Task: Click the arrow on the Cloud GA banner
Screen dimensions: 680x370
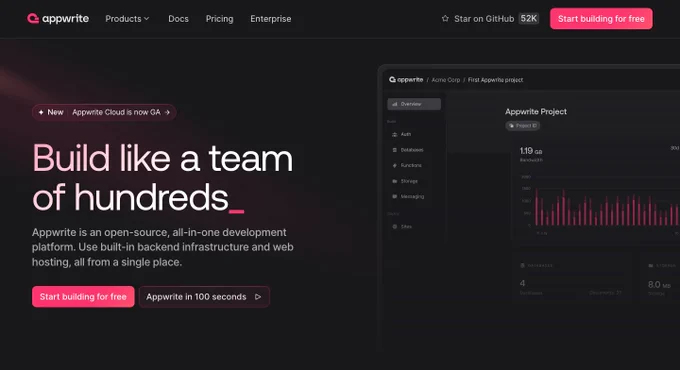Action: (167, 112)
